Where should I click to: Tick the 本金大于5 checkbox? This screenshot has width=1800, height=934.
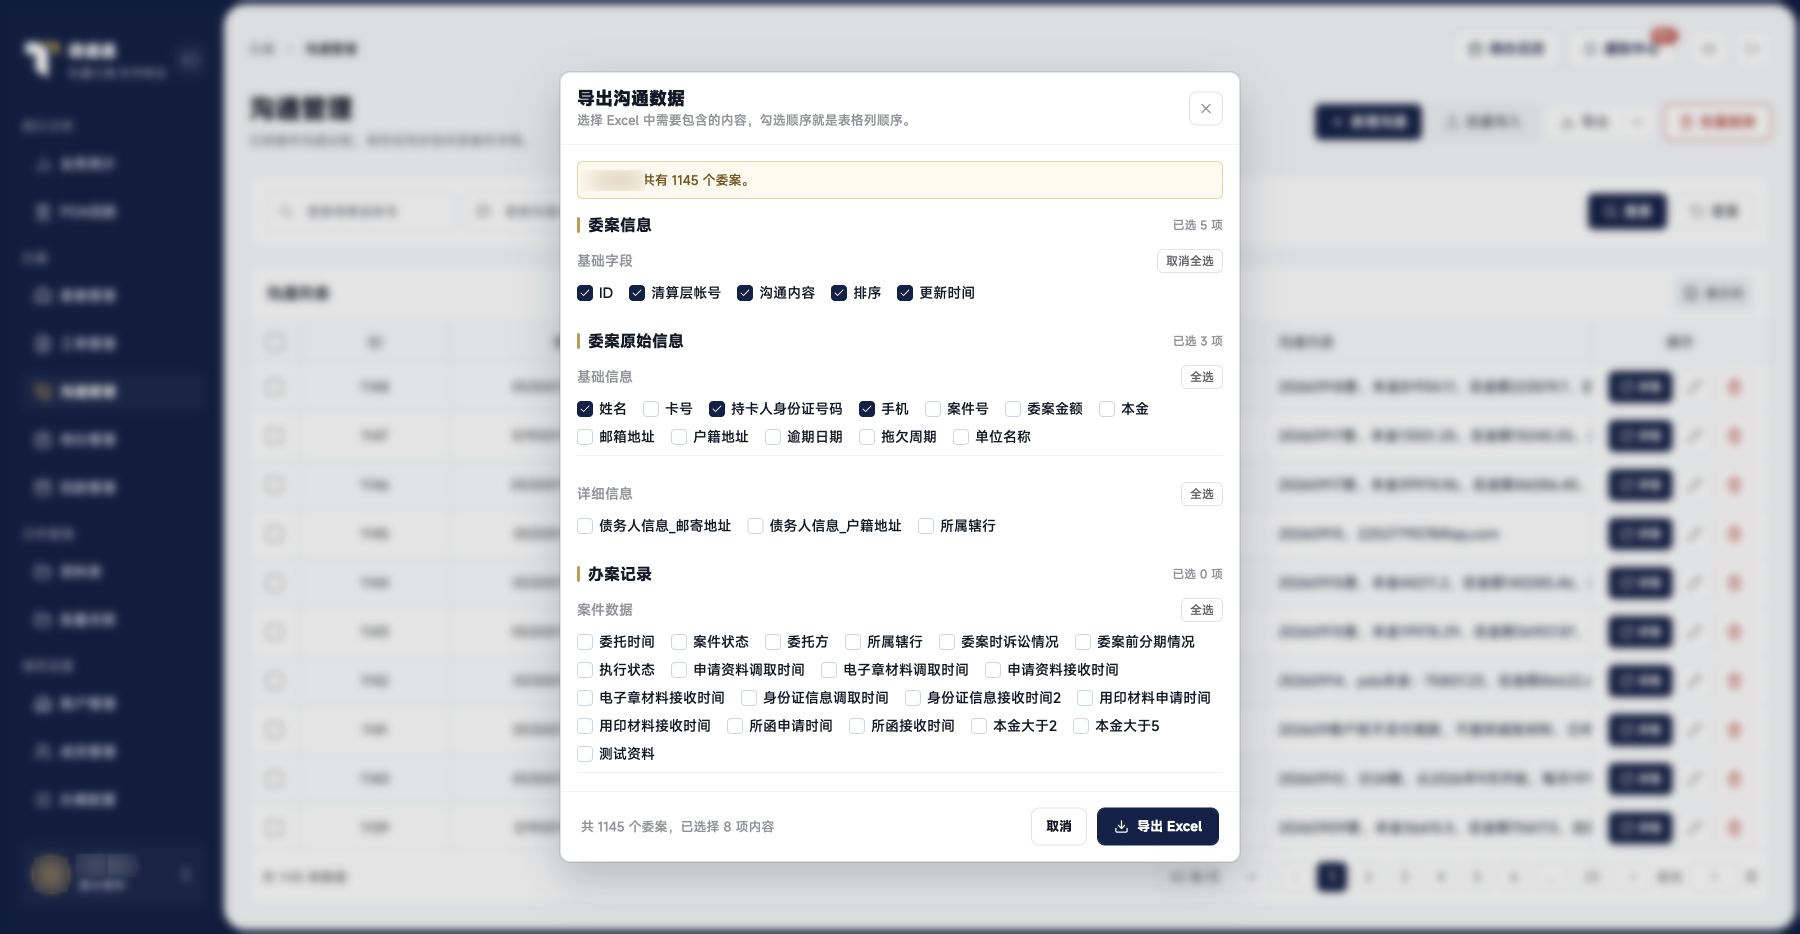click(x=1081, y=726)
